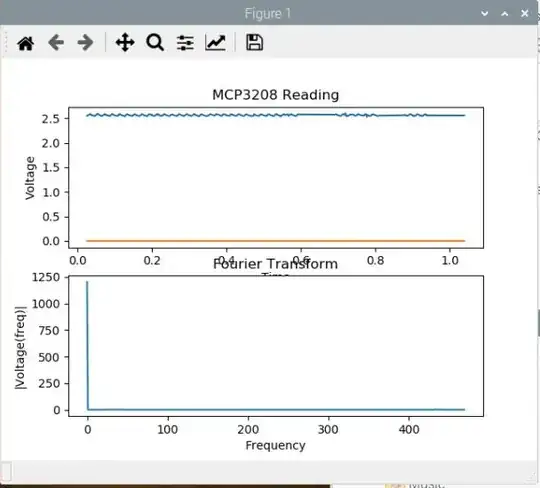The image size is (540, 488).
Task: Click the Fourier spike at zero frequency
Action: click(x=87, y=344)
